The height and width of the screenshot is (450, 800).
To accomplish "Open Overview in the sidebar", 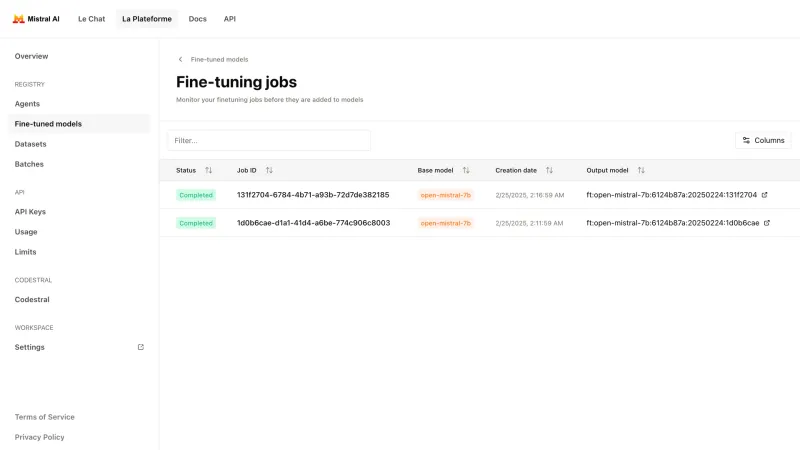I will coord(31,56).
